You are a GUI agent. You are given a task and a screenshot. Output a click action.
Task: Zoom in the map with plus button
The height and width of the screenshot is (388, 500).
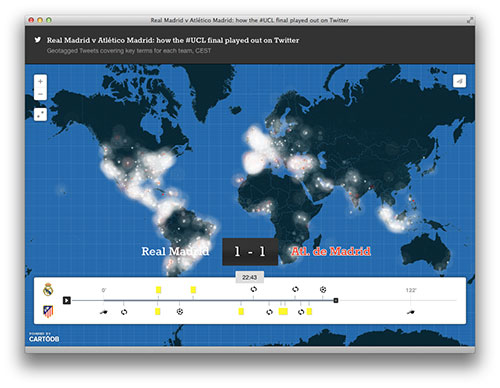tap(40, 81)
